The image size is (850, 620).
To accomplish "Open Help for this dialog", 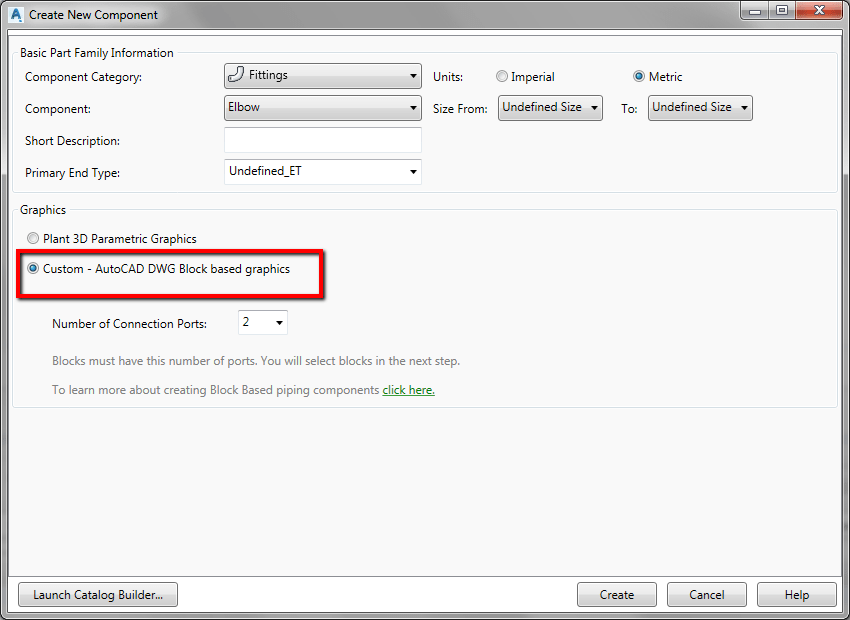I will (797, 595).
